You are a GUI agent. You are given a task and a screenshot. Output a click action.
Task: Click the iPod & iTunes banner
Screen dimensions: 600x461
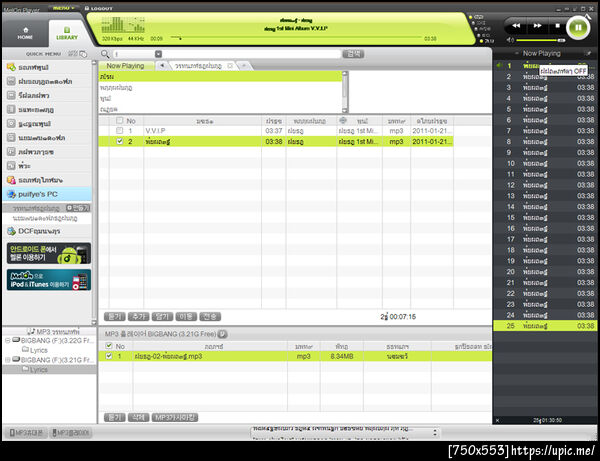[x=49, y=280]
